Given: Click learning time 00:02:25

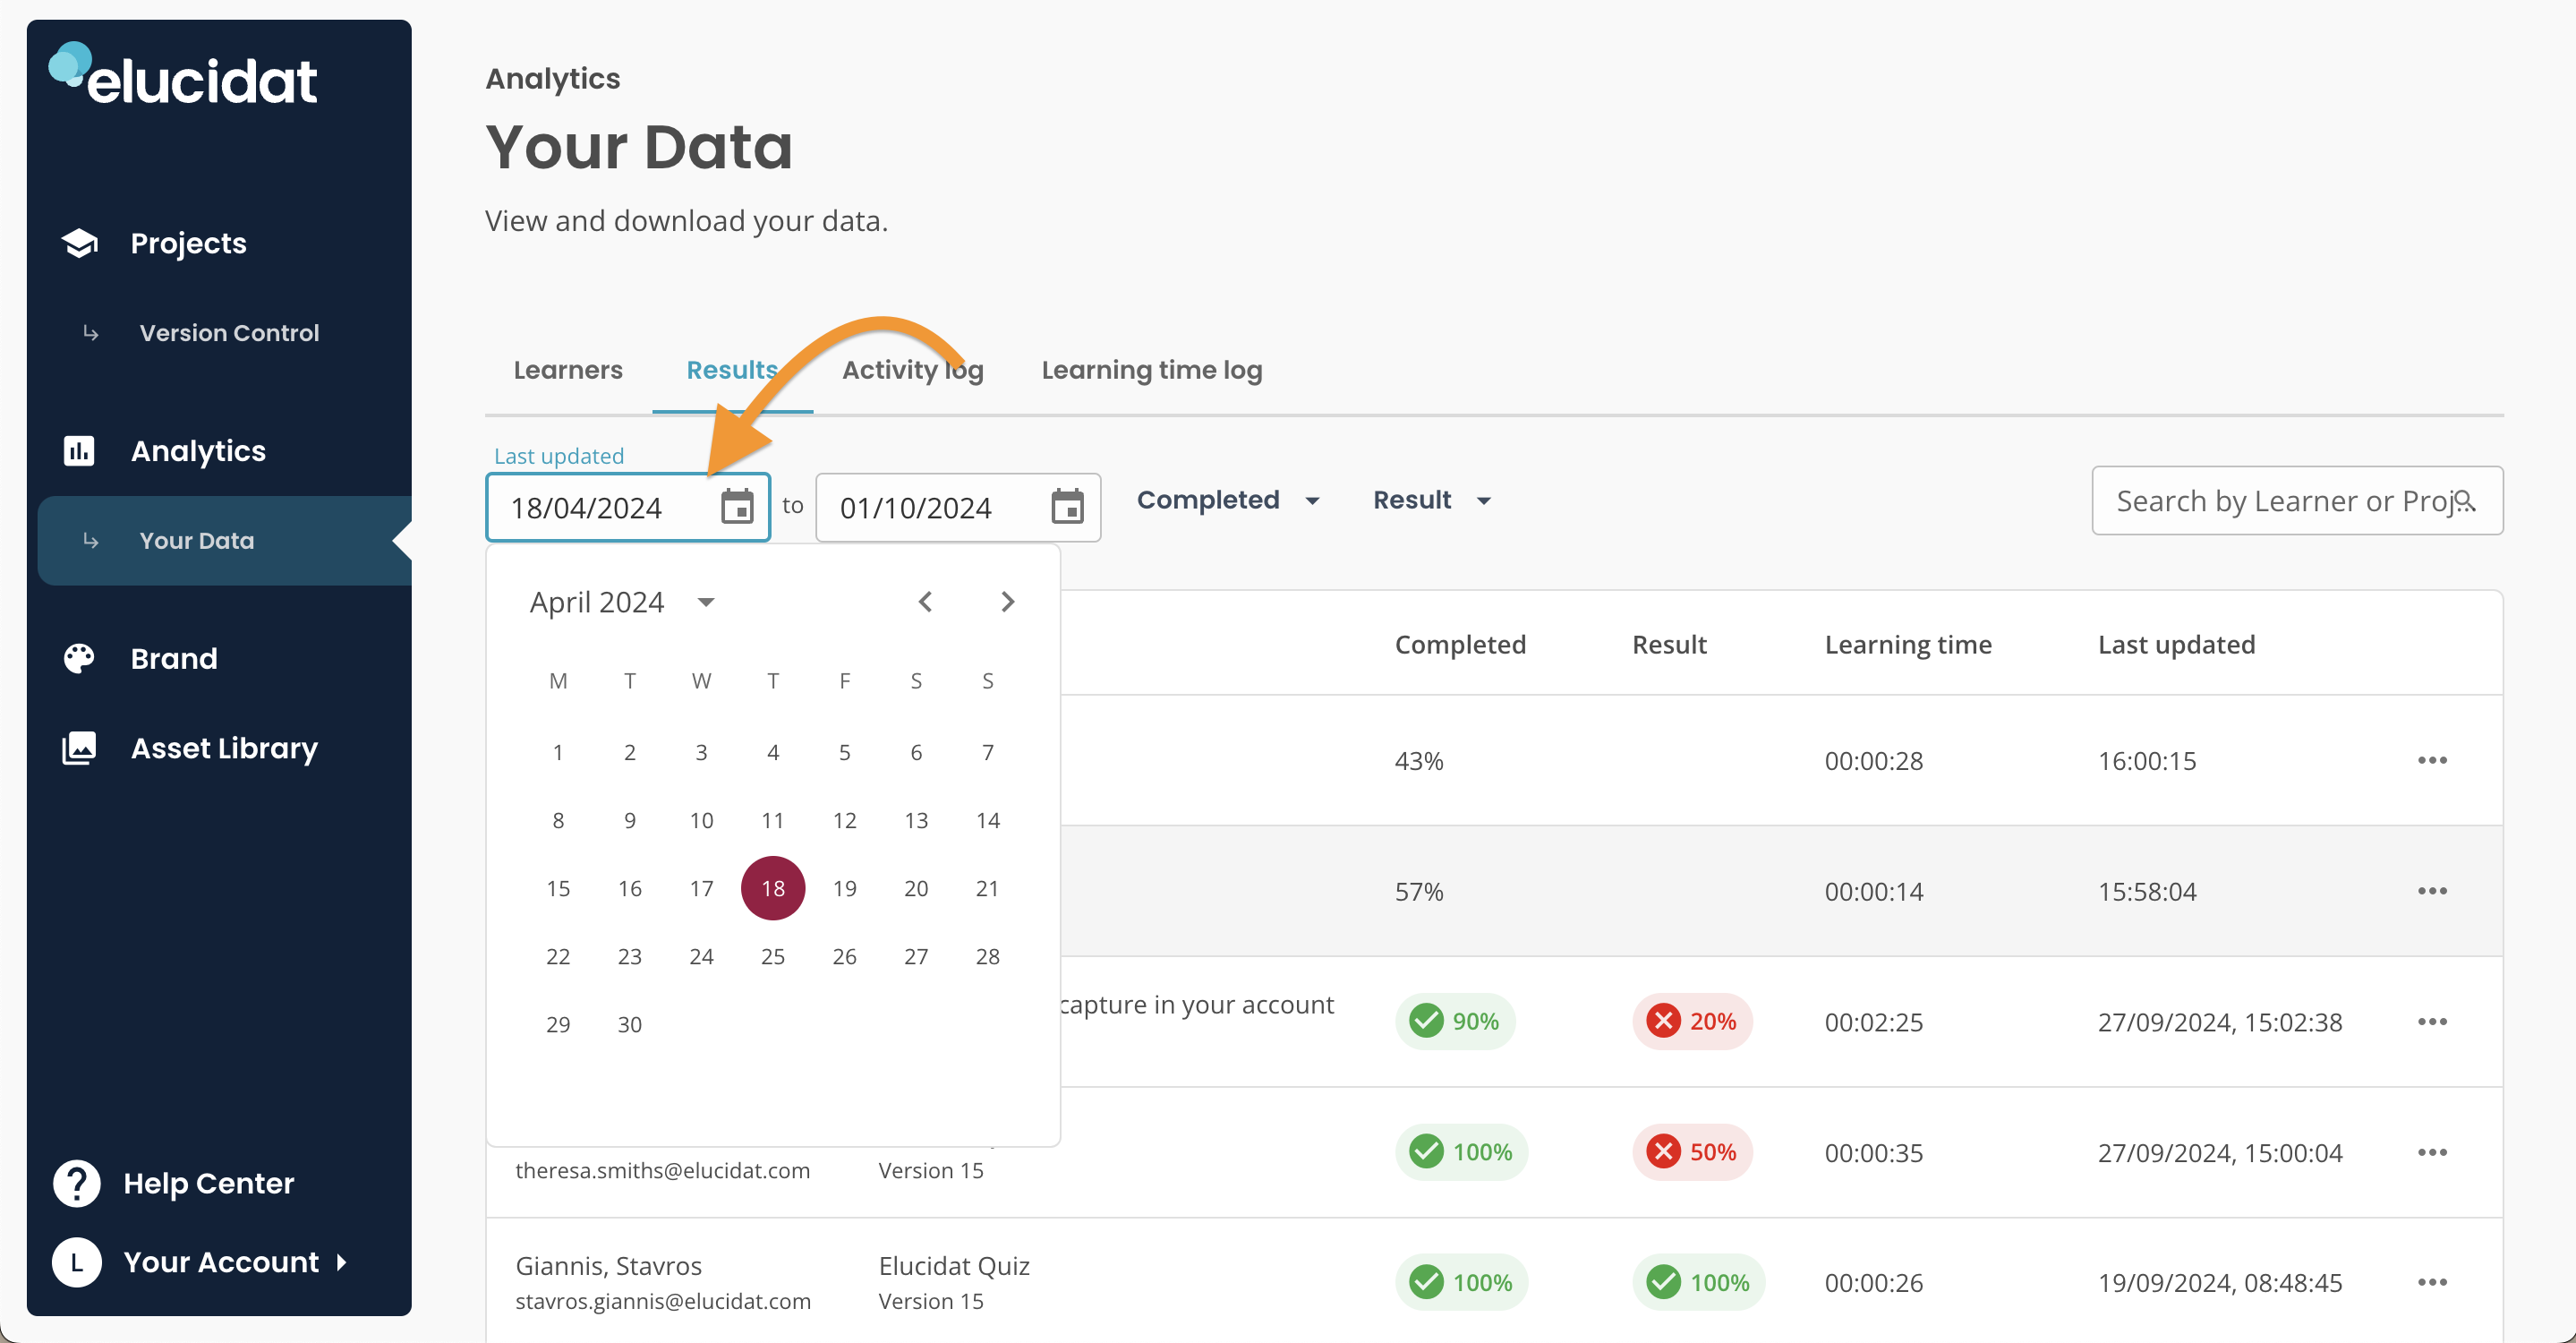Looking at the screenshot, I should click(1873, 1022).
